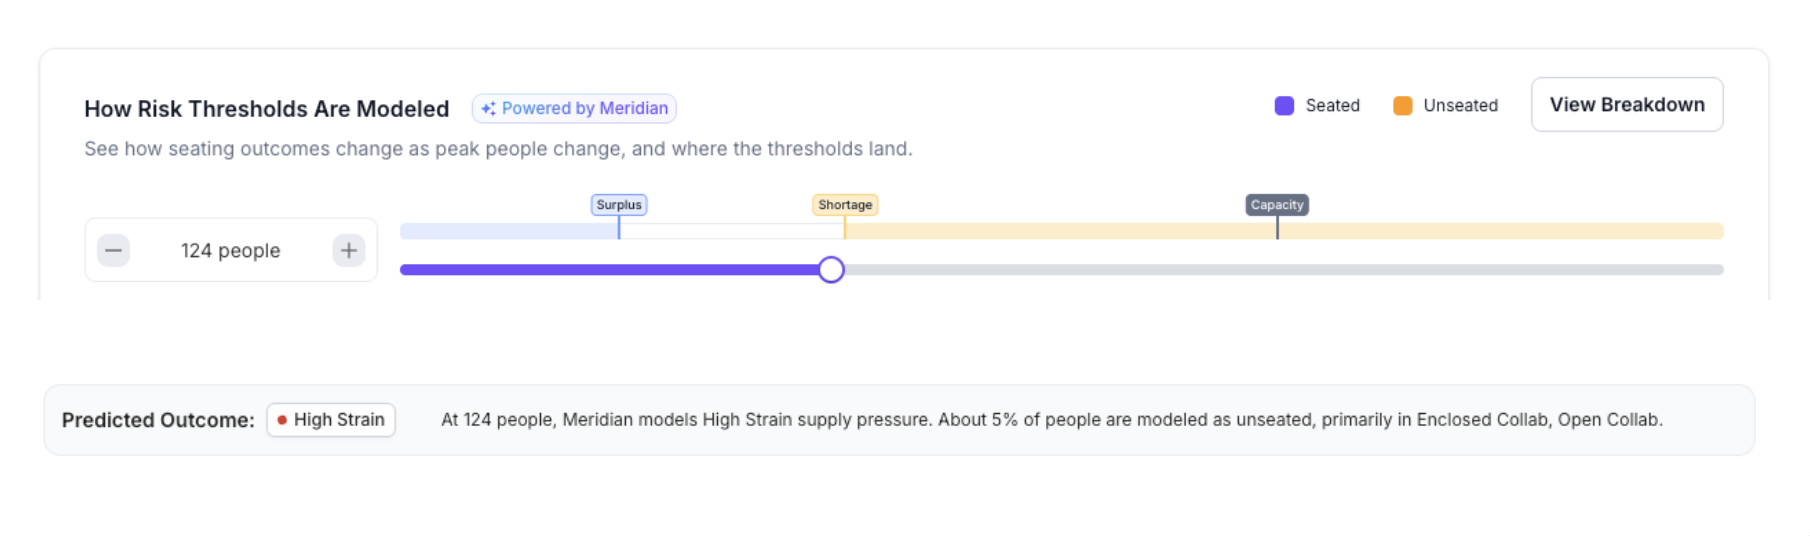Click the Capacity threshold marker

1277,205
